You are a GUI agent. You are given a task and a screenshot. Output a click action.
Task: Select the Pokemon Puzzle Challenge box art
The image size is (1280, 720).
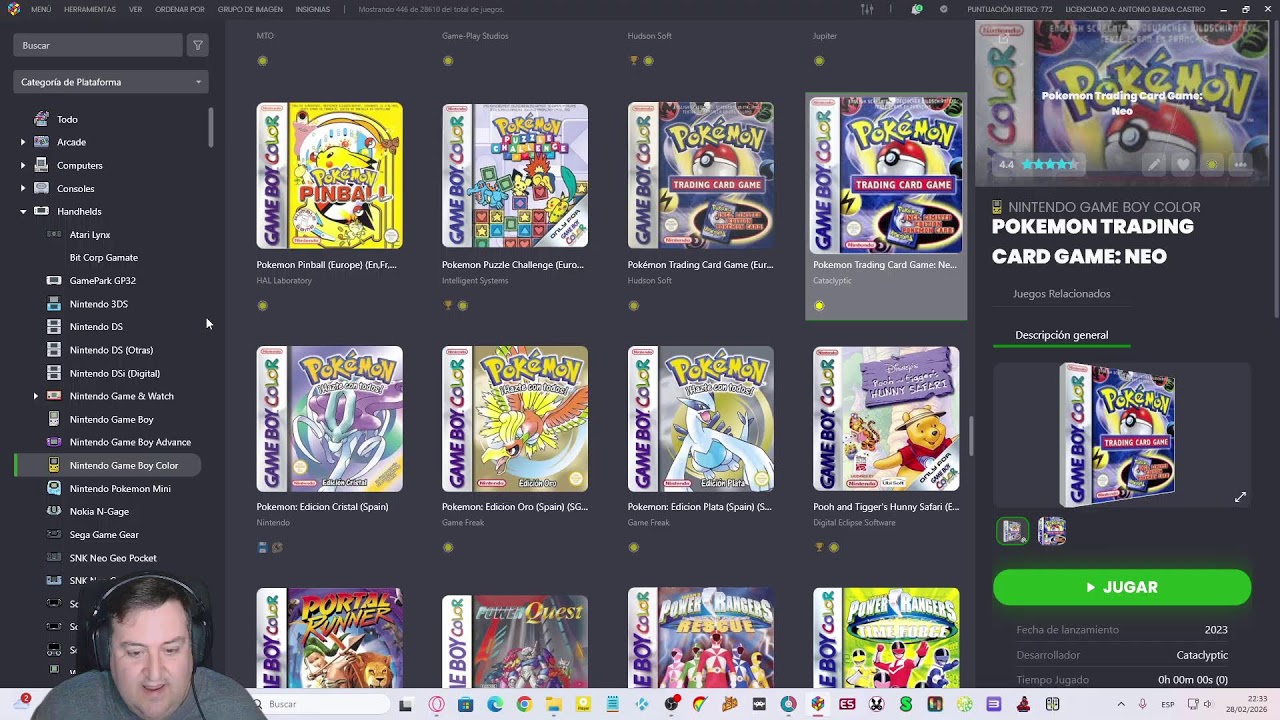pyautogui.click(x=515, y=176)
